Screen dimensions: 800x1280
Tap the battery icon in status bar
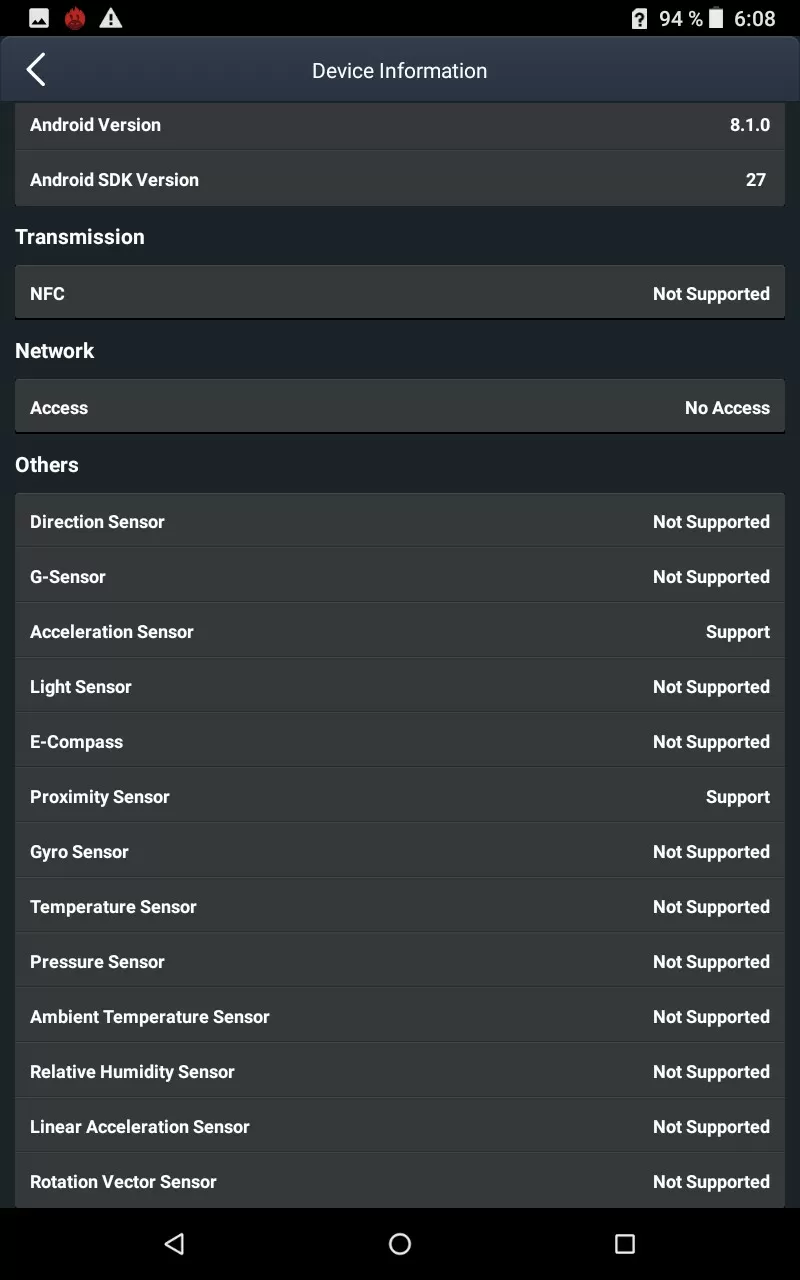coord(716,18)
